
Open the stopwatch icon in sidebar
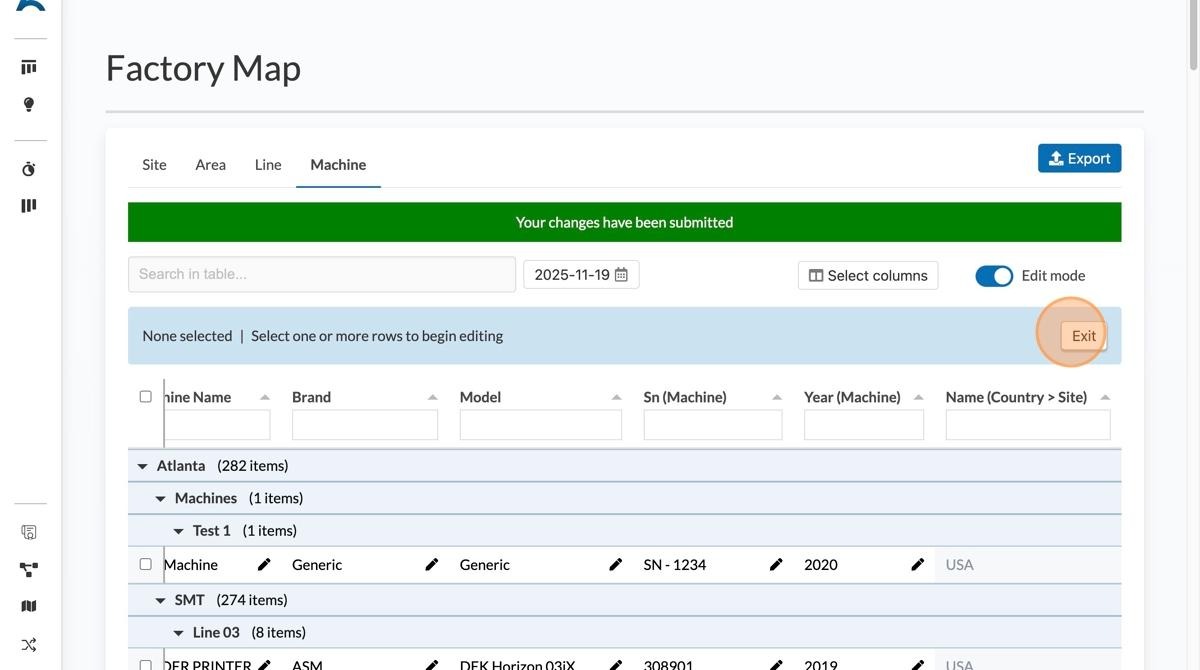click(x=29, y=169)
